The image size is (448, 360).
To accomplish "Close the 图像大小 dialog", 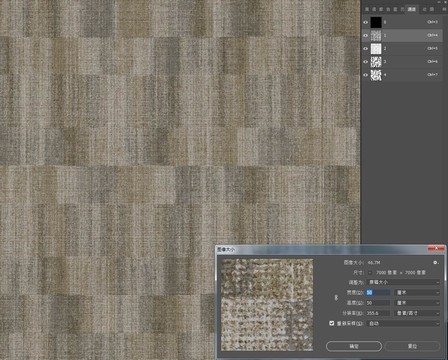I will [436, 249].
